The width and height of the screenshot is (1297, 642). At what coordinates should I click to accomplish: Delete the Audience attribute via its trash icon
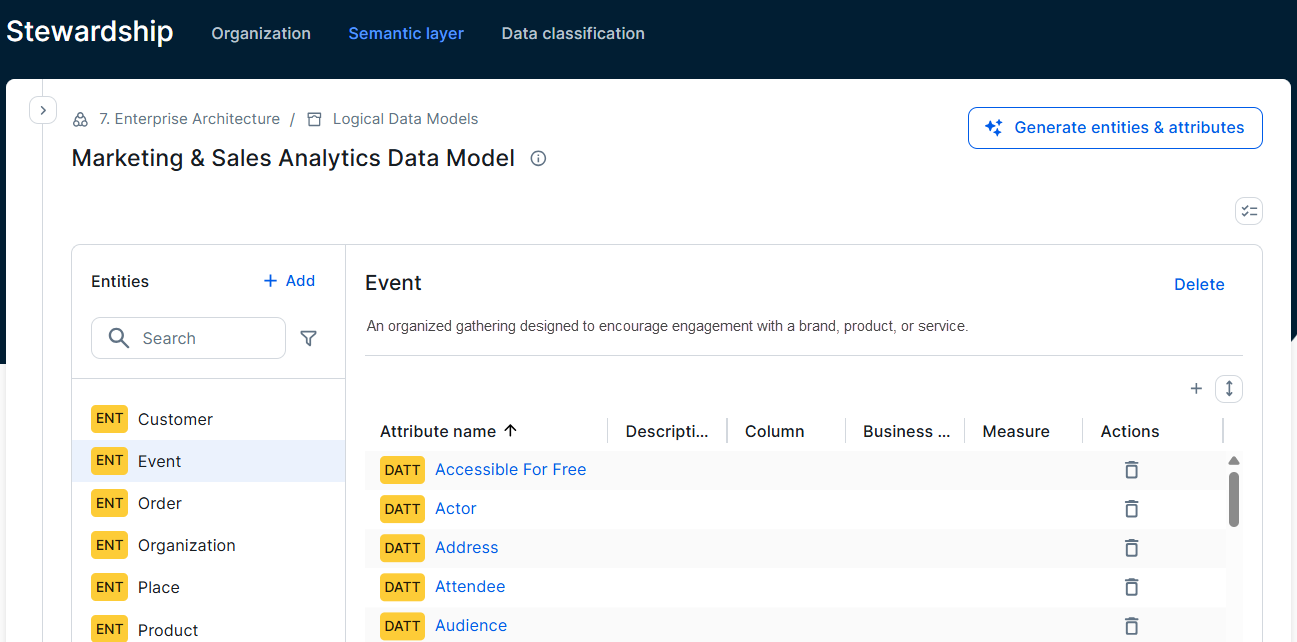click(x=1131, y=625)
